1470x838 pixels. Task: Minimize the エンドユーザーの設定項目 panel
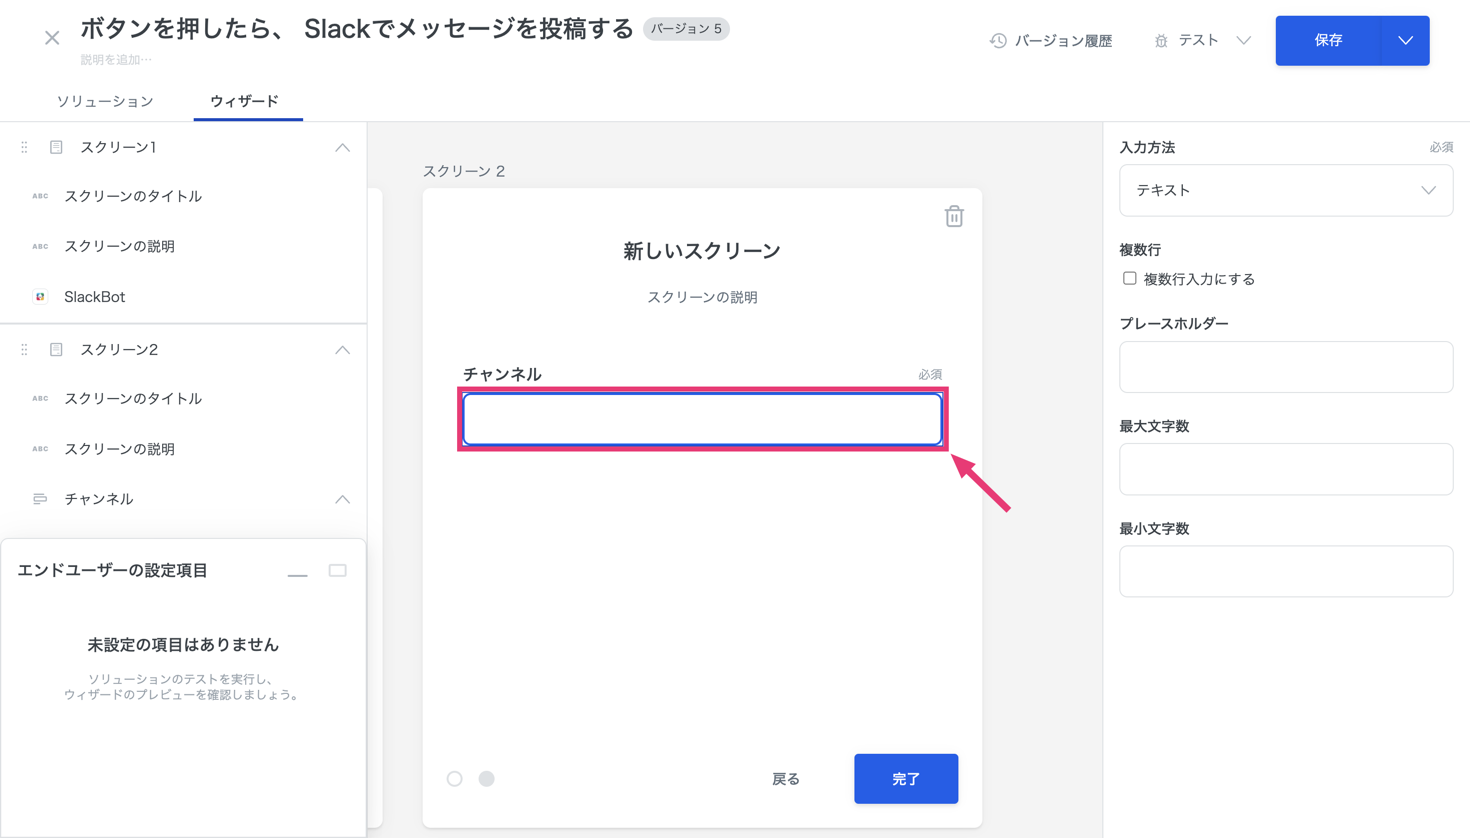coord(297,572)
